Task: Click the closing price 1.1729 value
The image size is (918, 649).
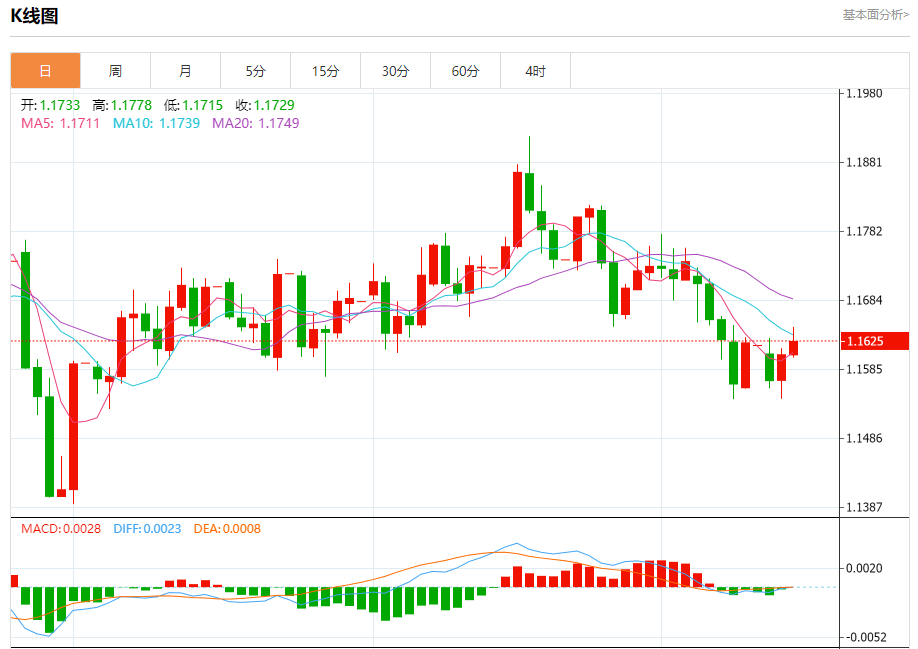Action: coord(274,105)
